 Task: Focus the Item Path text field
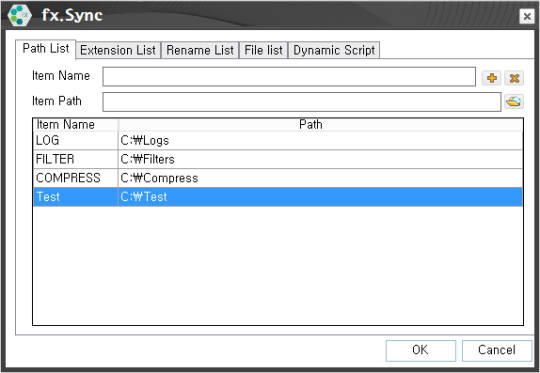(x=302, y=102)
